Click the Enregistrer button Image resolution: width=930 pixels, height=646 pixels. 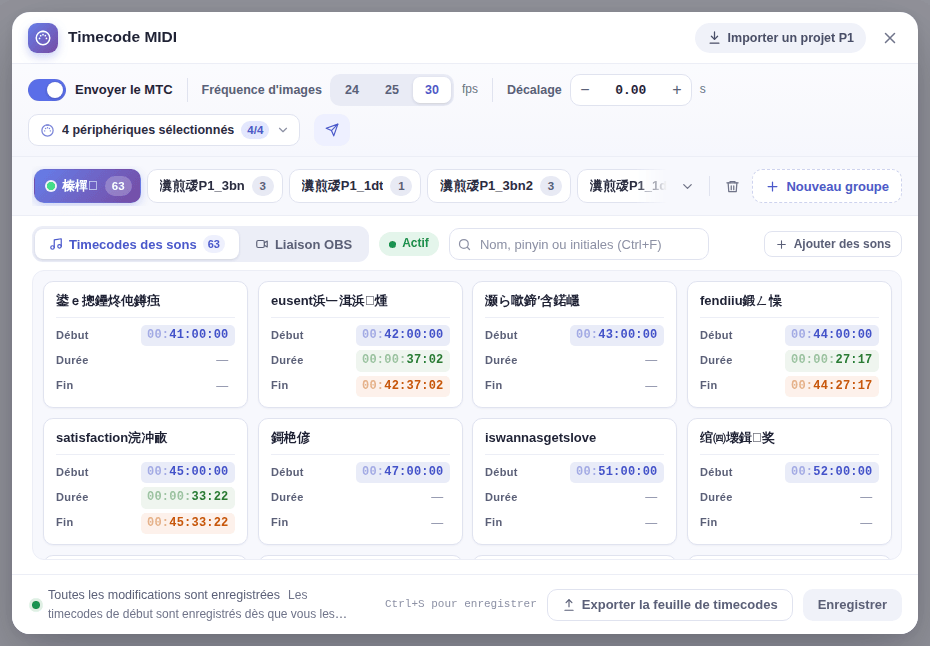[852, 605]
